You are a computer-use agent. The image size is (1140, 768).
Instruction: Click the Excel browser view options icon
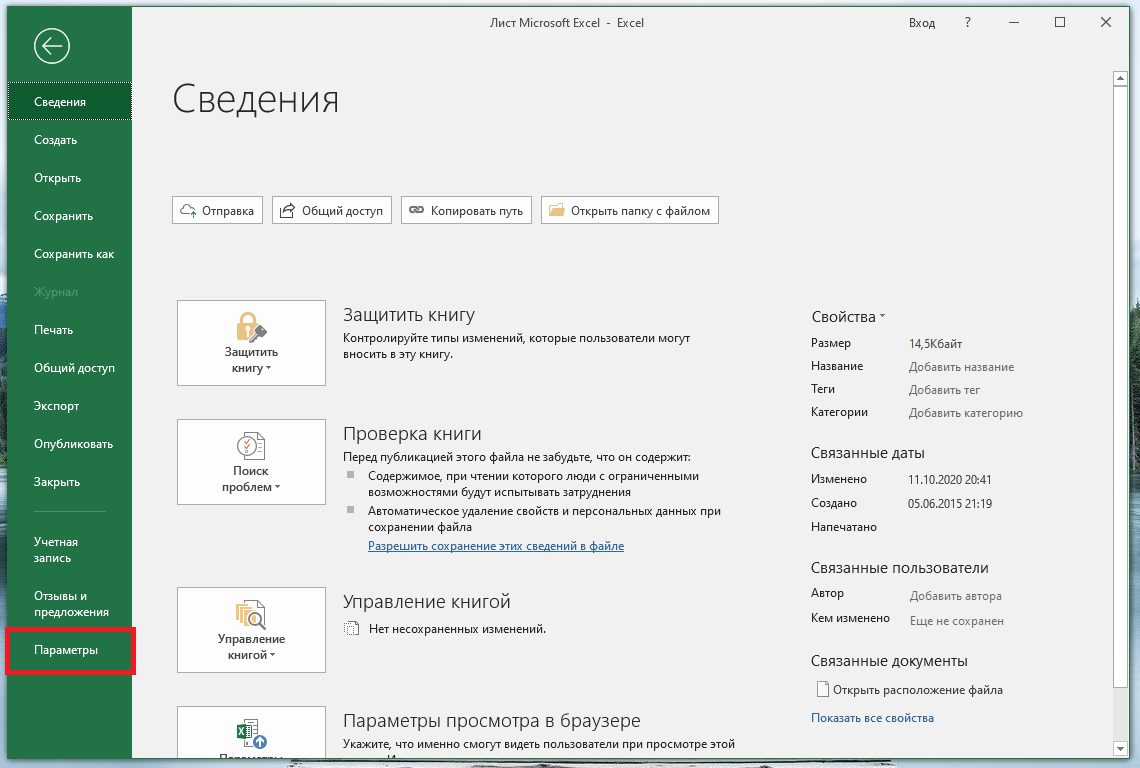click(x=252, y=733)
